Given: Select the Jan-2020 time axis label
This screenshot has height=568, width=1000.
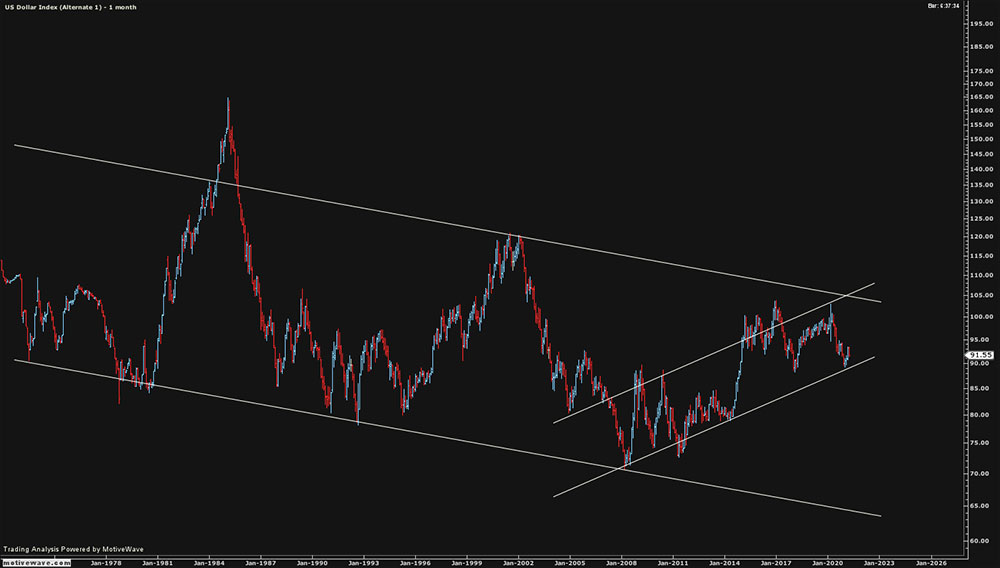Looking at the screenshot, I should (828, 562).
